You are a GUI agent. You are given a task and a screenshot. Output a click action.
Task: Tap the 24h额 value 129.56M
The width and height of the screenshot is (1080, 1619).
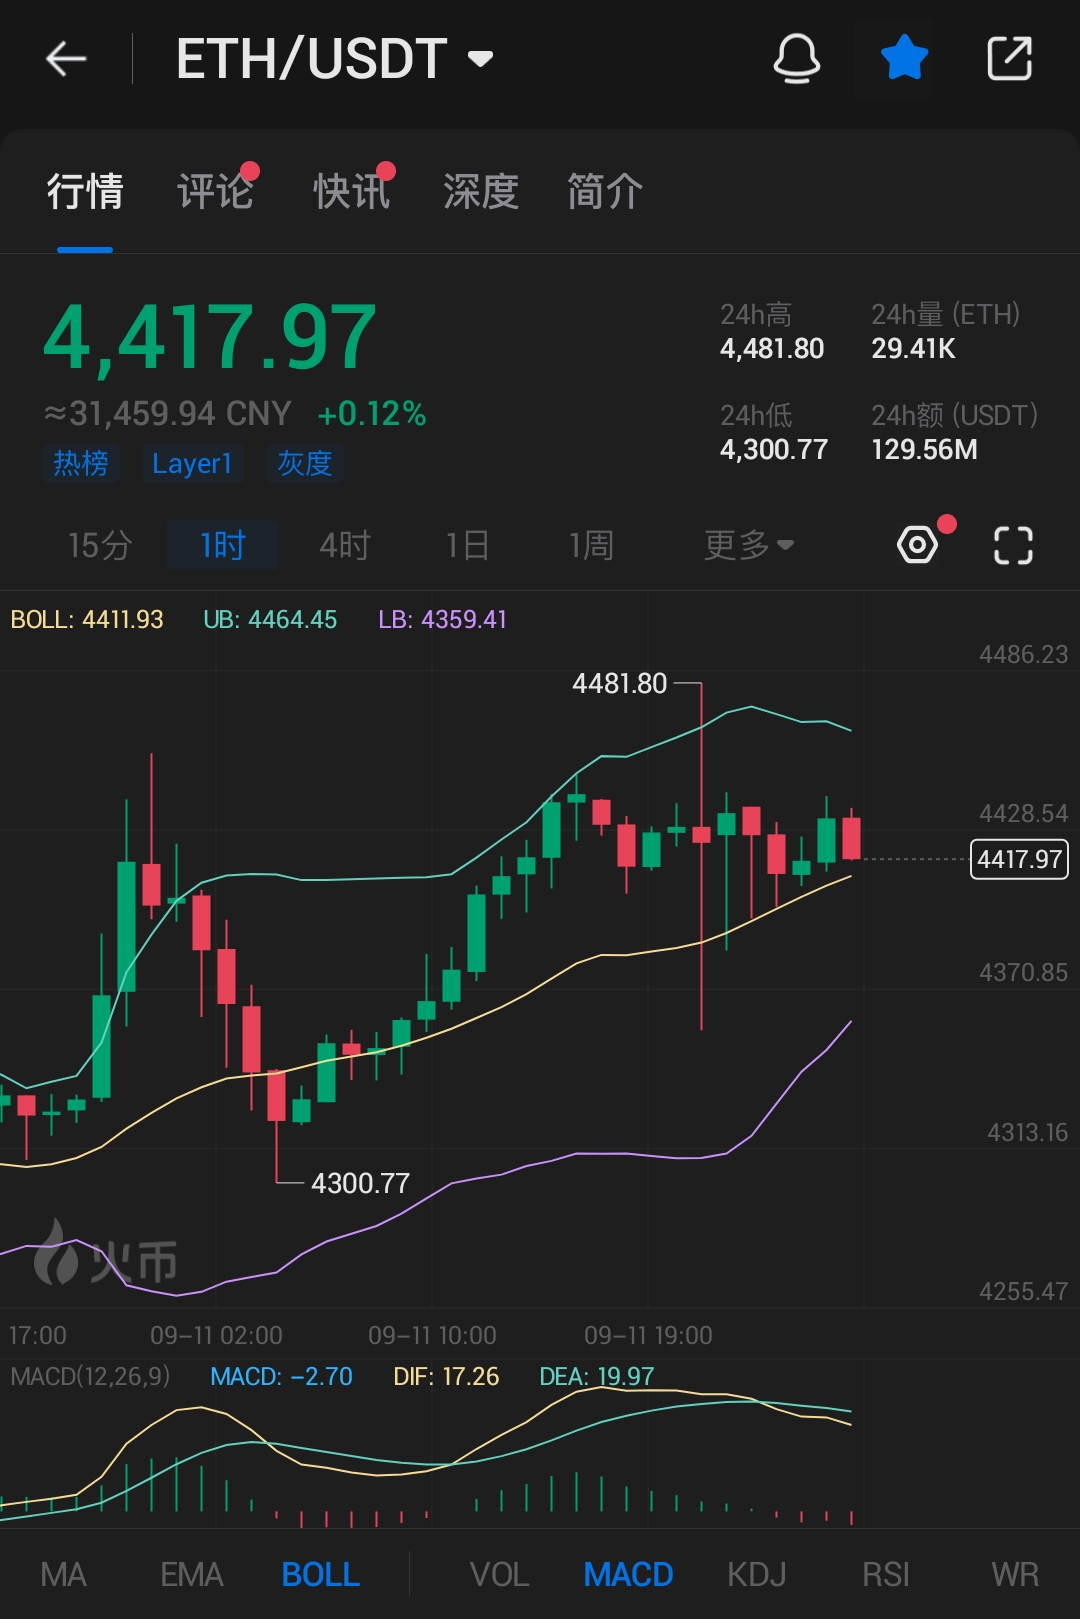924,450
